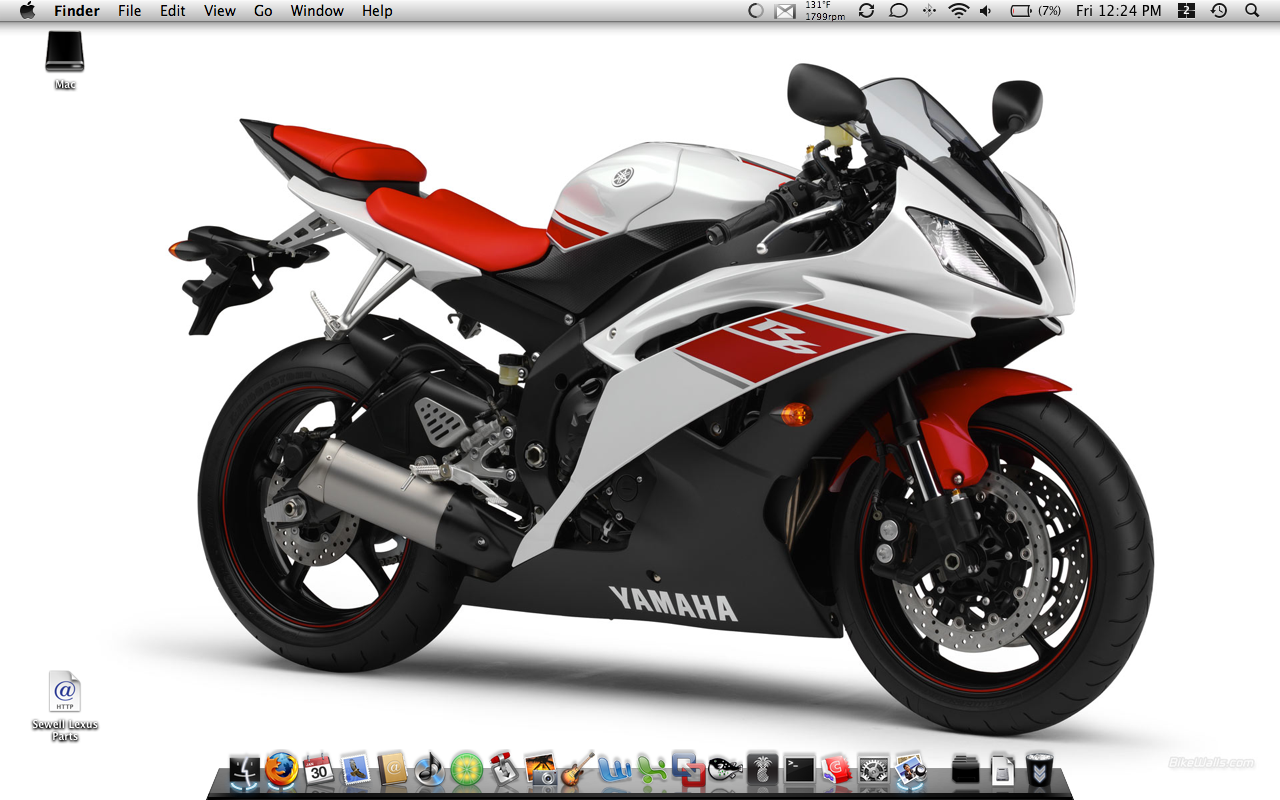Image resolution: width=1280 pixels, height=800 pixels.
Task: Launch Microsoft Excel from the Dock
Action: tap(652, 768)
